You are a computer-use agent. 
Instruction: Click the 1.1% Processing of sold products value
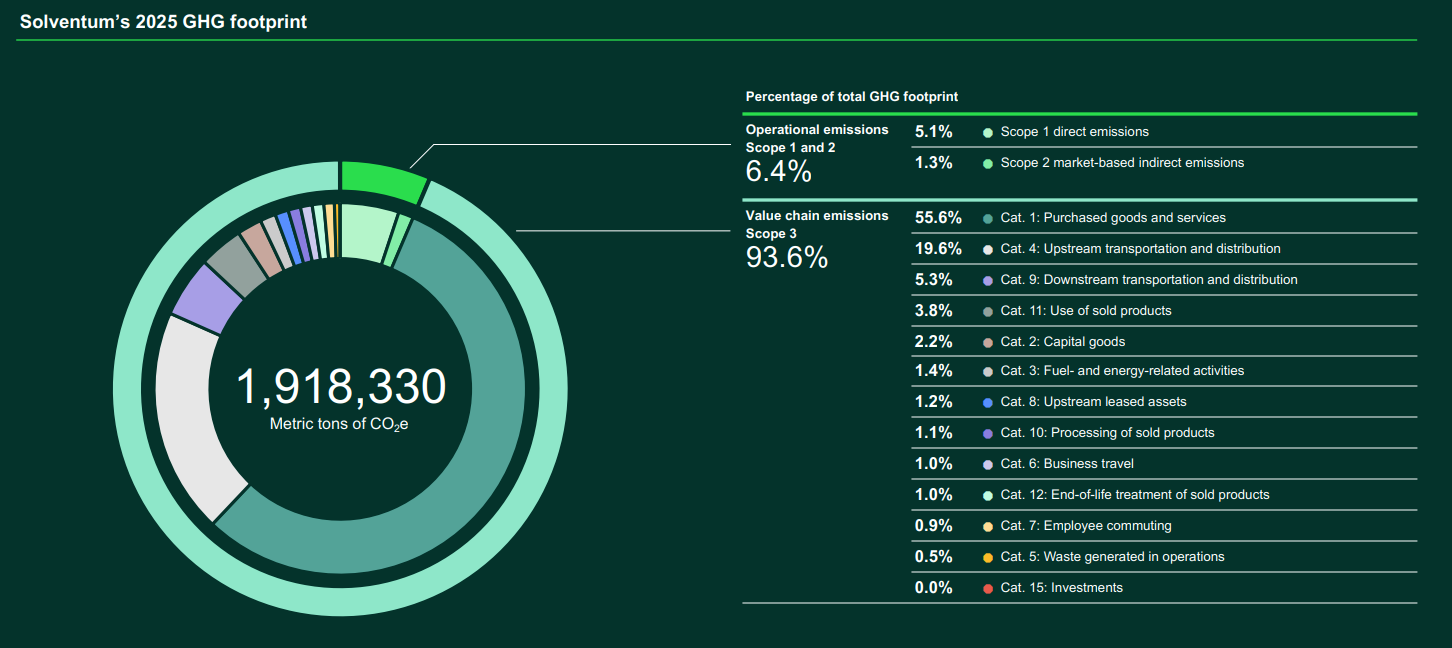pos(934,433)
